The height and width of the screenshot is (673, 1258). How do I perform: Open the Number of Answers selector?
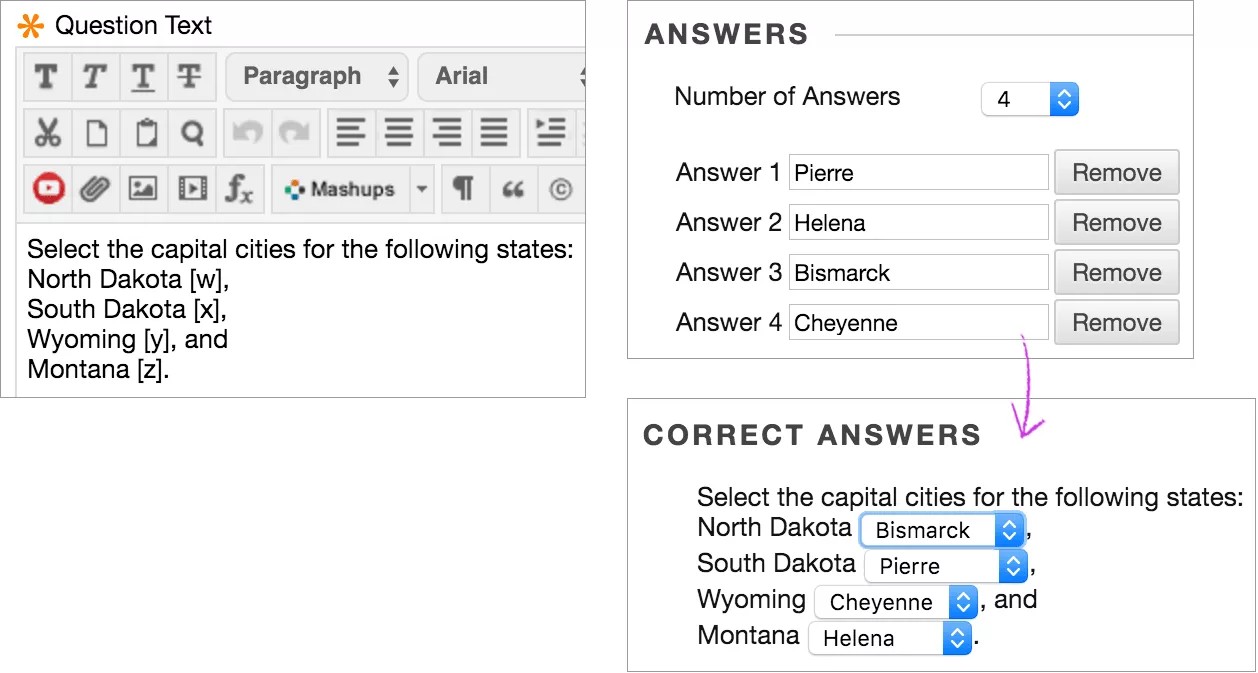tap(1030, 99)
